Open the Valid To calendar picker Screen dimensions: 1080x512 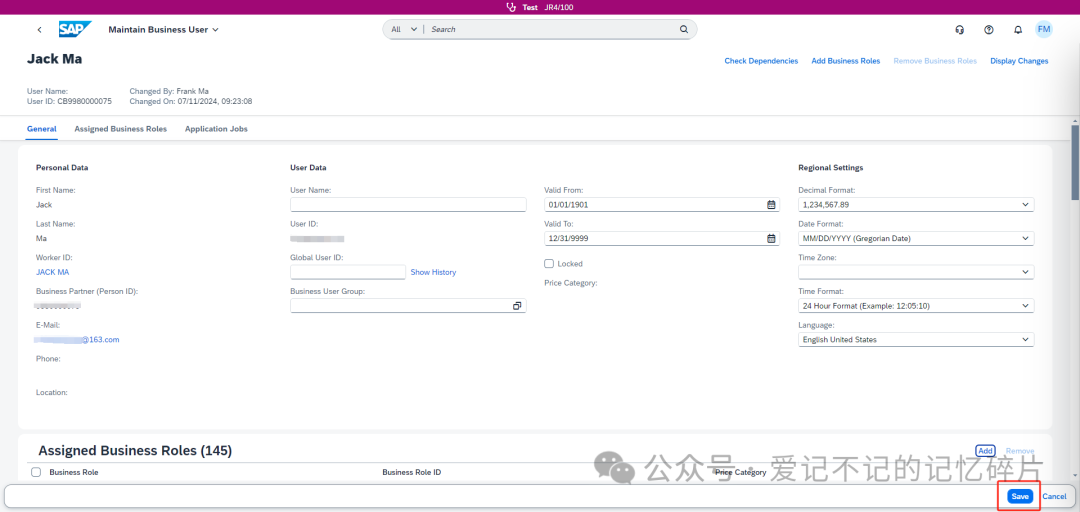point(771,238)
